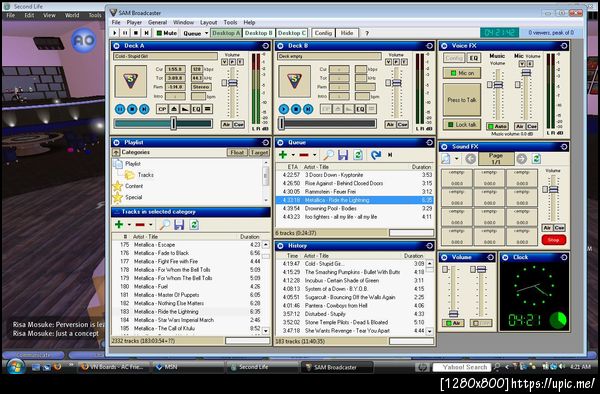Select Rammstein - Feuer Frei in Queue

355,192
